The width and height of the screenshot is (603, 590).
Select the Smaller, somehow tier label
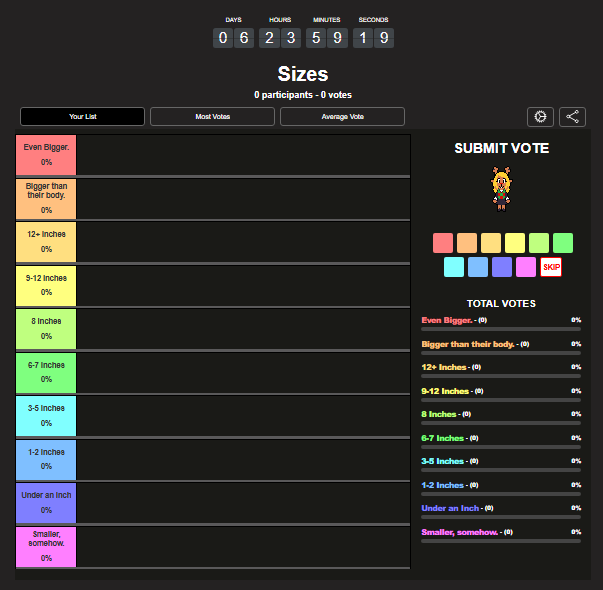point(46,547)
